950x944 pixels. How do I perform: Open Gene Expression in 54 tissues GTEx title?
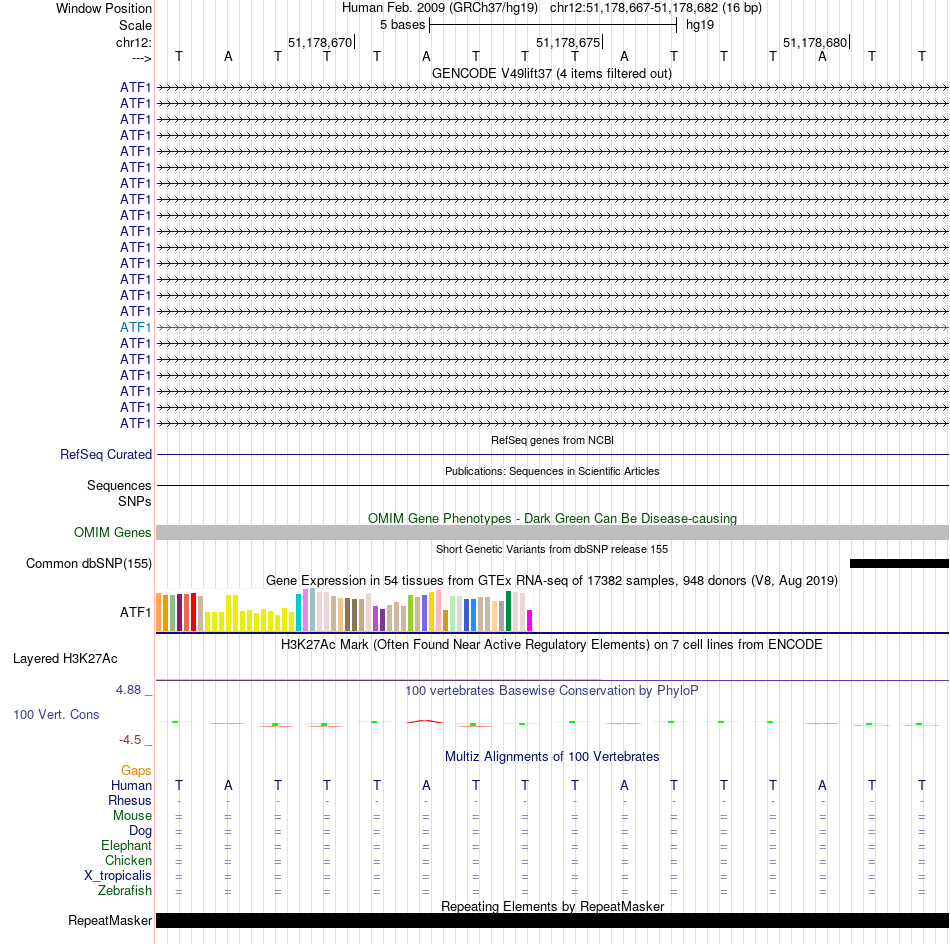point(552,580)
